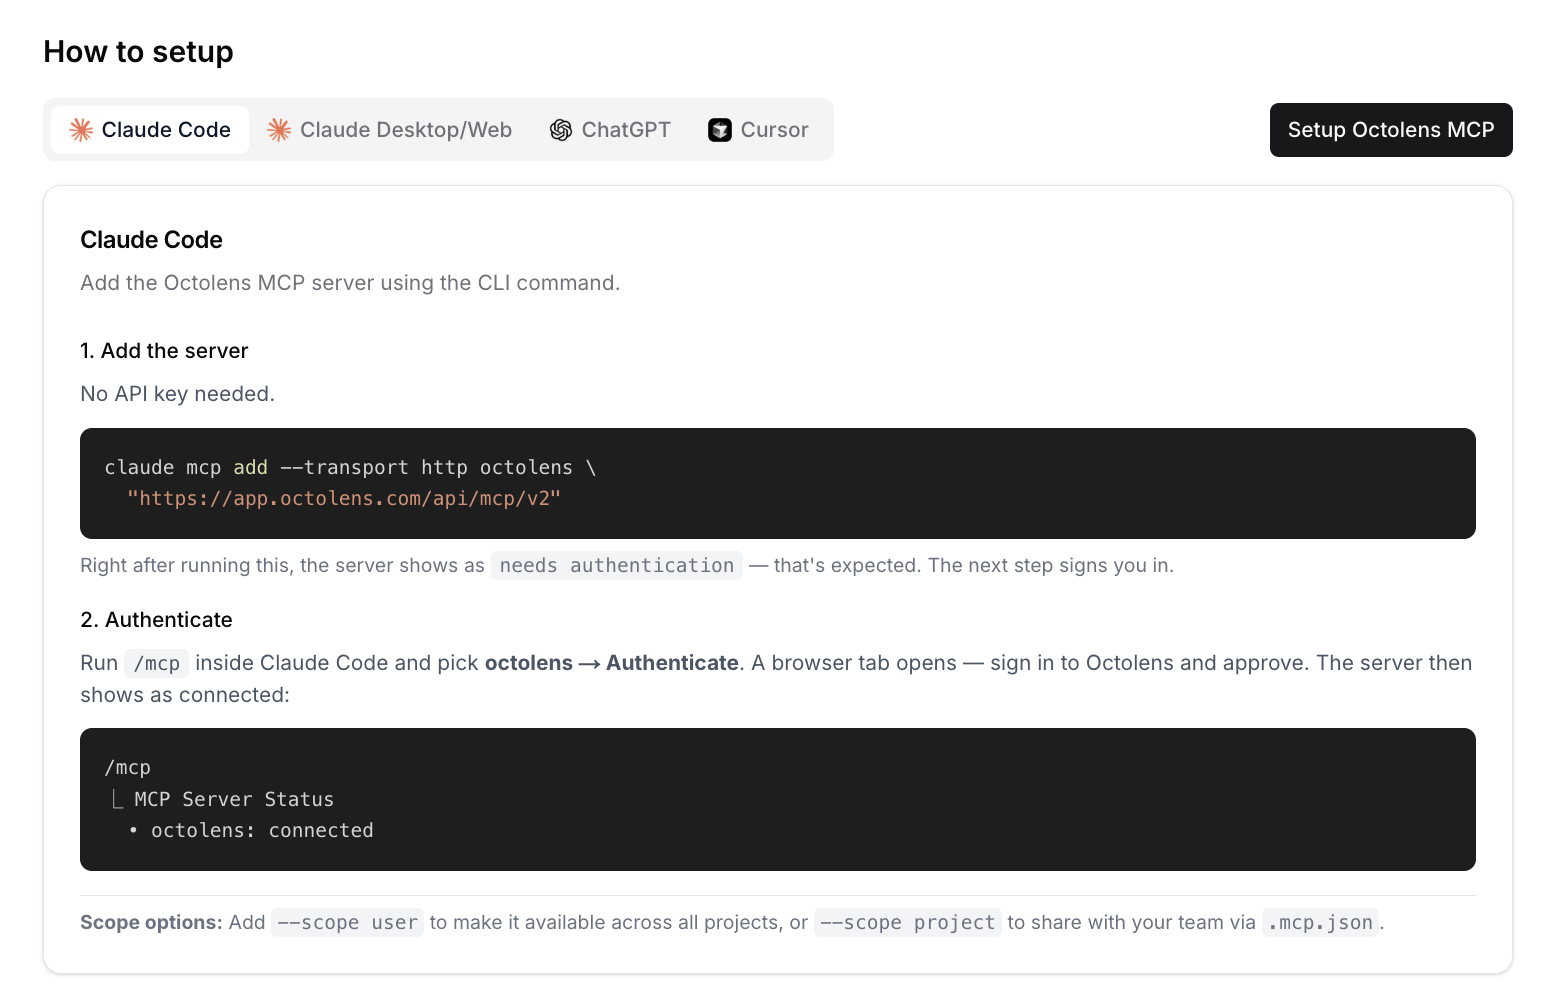This screenshot has height=998, width=1546.
Task: Click the "Scope options:" label
Action: [151, 923]
